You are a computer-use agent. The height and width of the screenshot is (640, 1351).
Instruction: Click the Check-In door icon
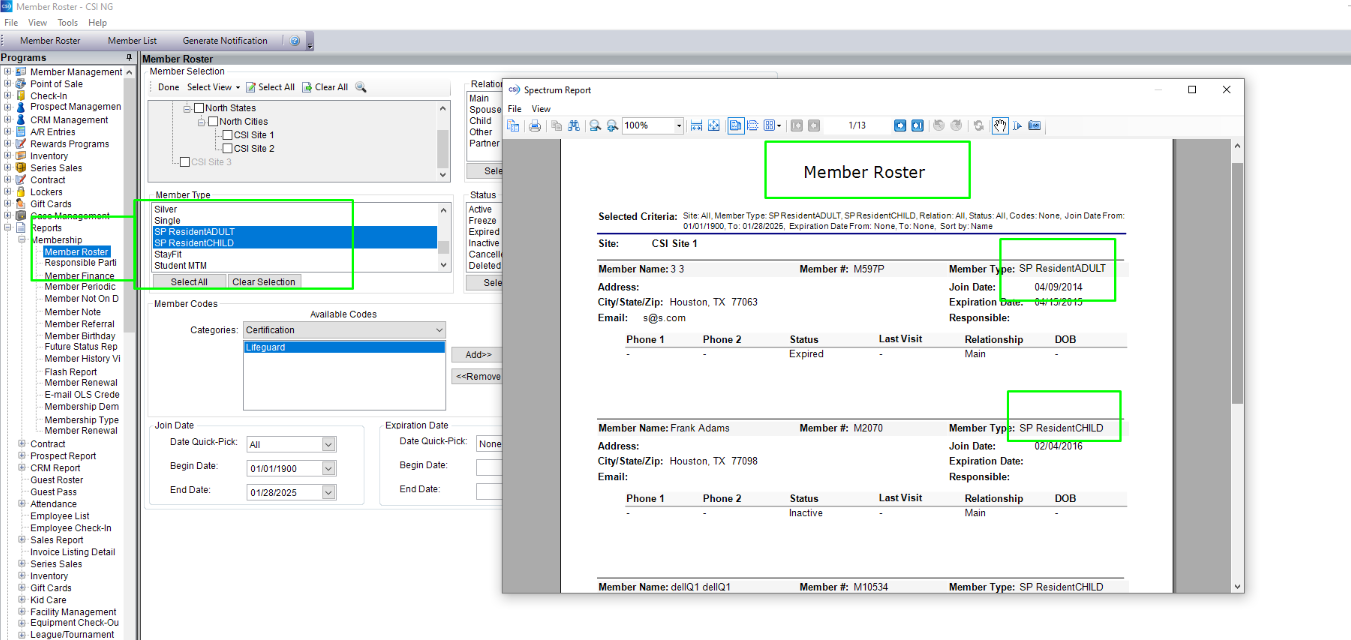click(x=21, y=96)
